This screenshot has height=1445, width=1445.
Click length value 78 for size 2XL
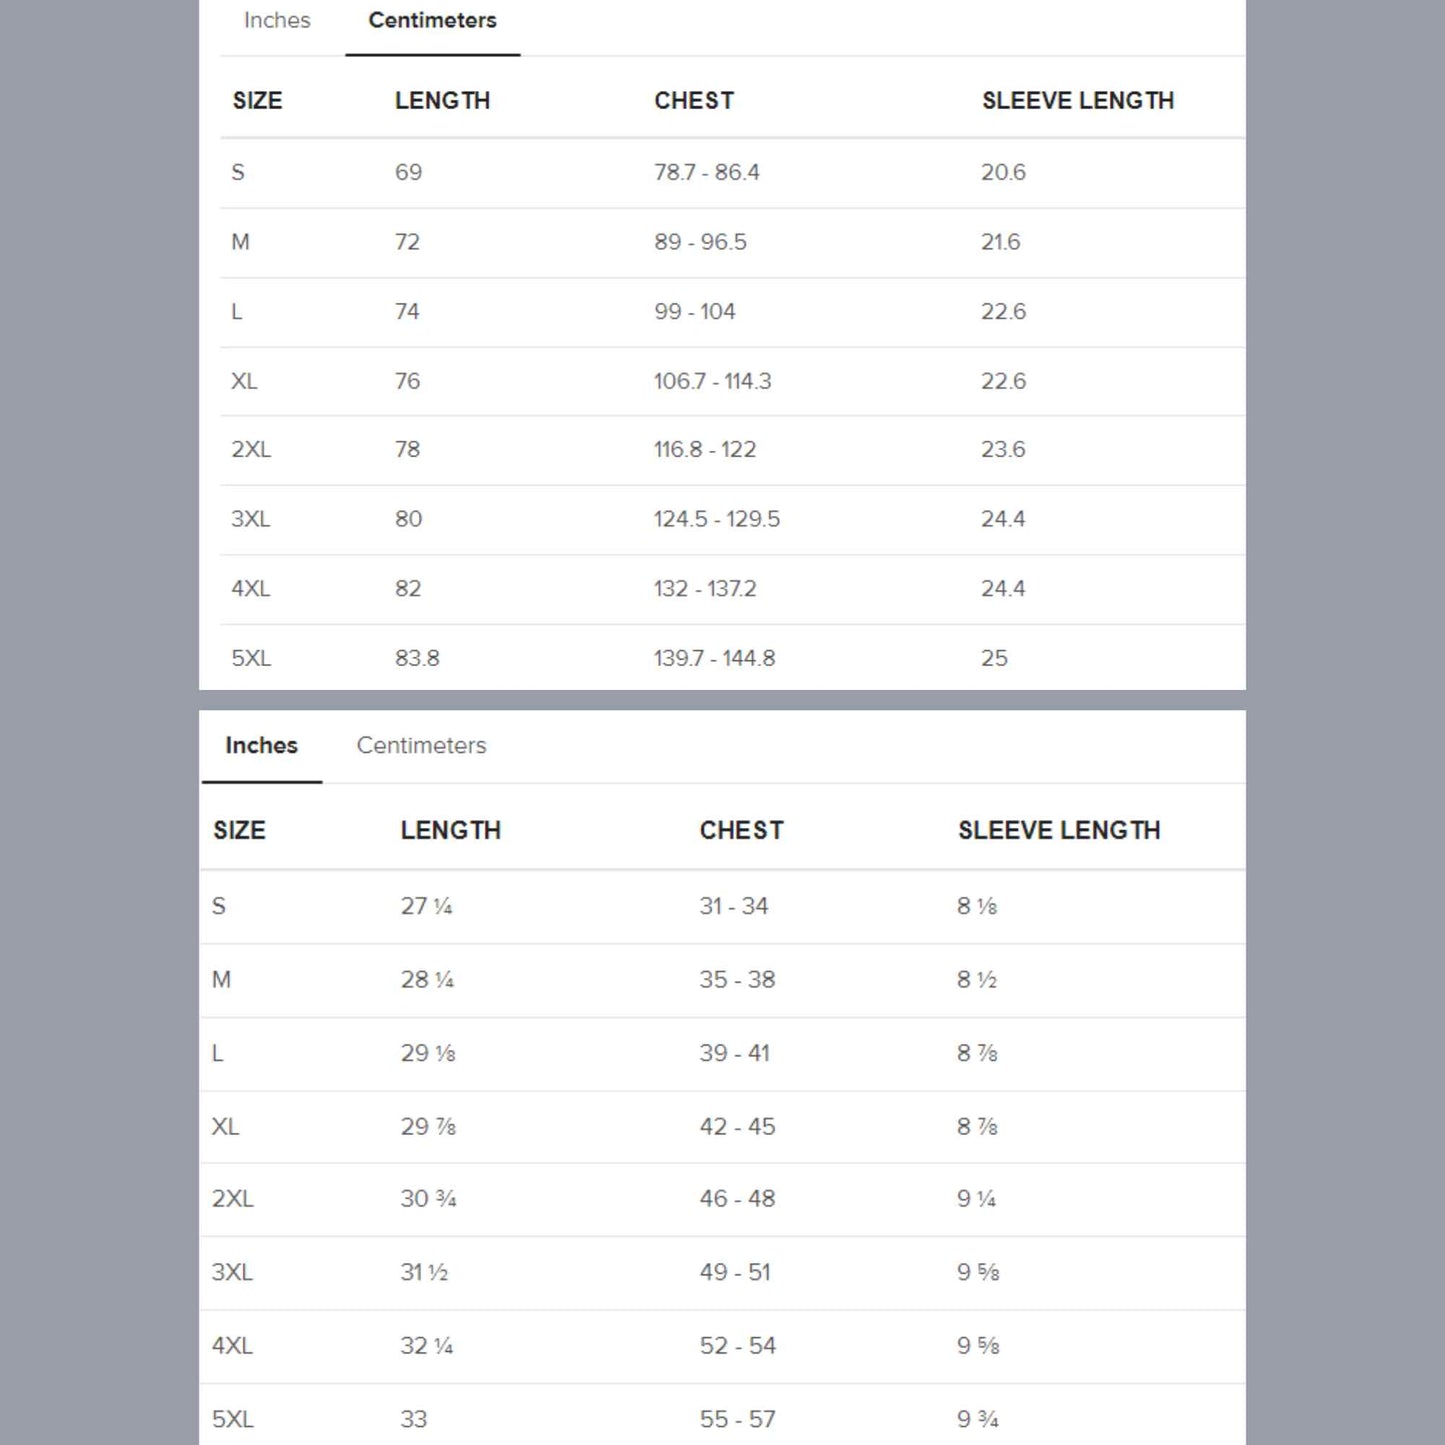tap(407, 450)
